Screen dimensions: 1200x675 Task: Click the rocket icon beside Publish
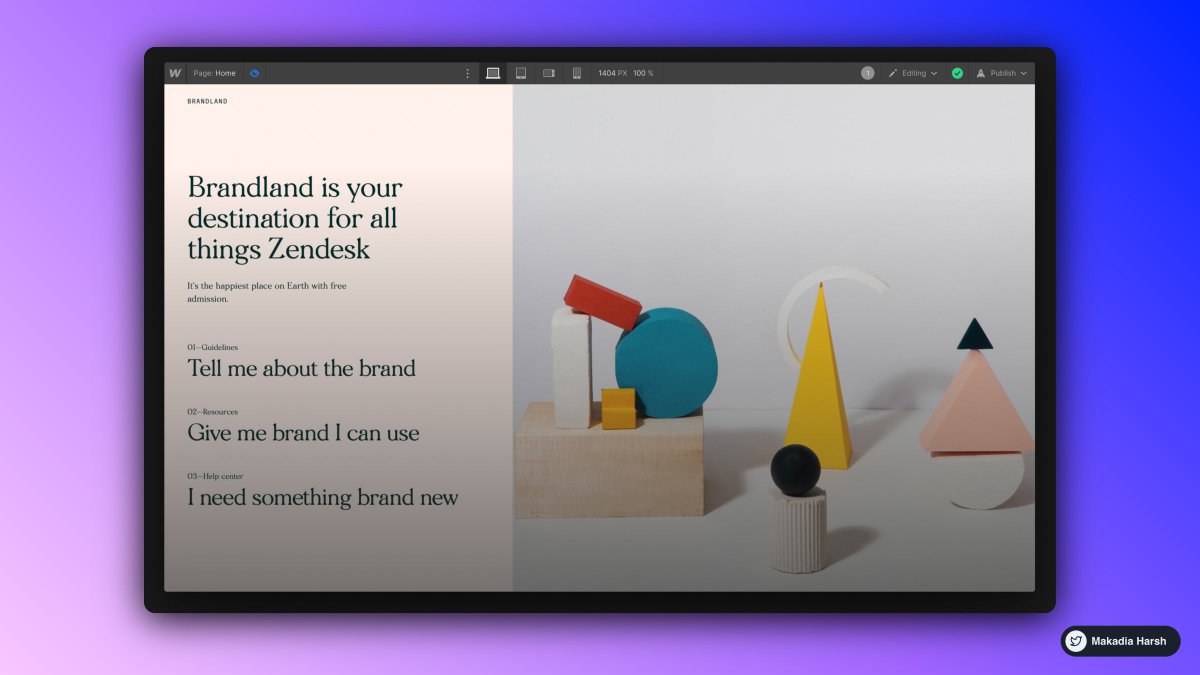(x=981, y=73)
